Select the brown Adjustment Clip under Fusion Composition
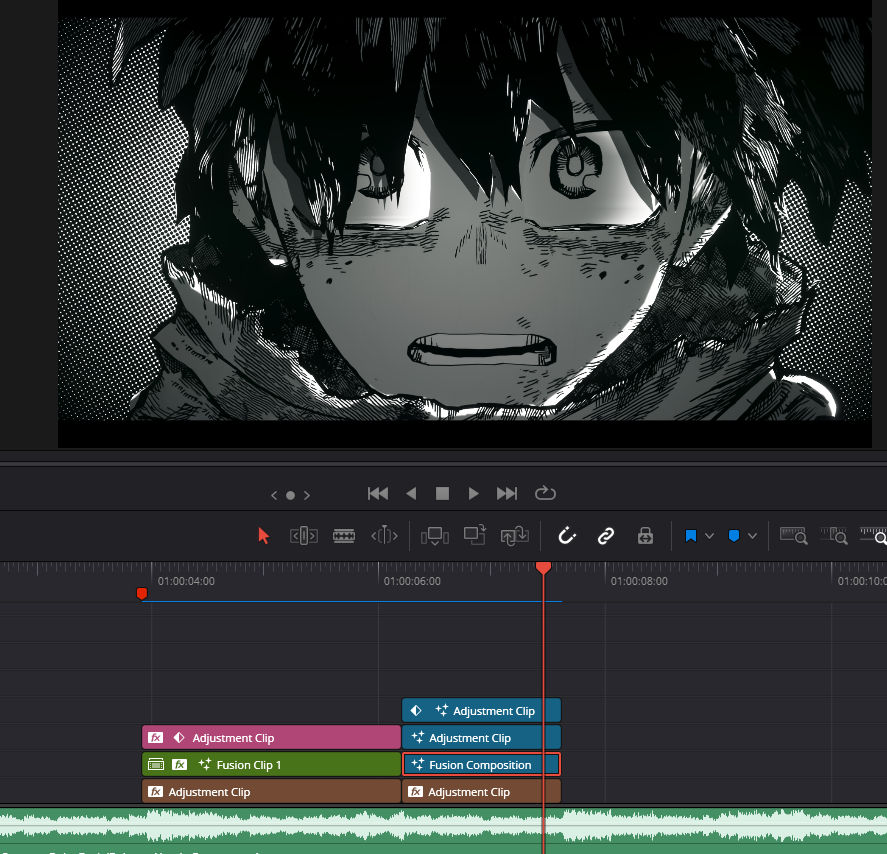Screen dimensions: 887x854 [481, 792]
